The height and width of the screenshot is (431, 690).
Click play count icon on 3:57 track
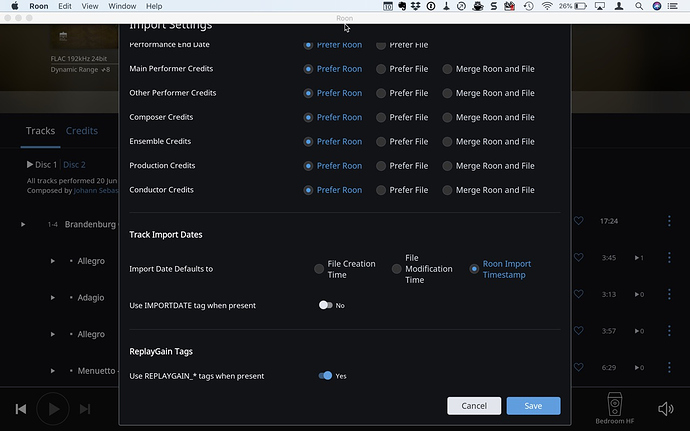coord(639,331)
